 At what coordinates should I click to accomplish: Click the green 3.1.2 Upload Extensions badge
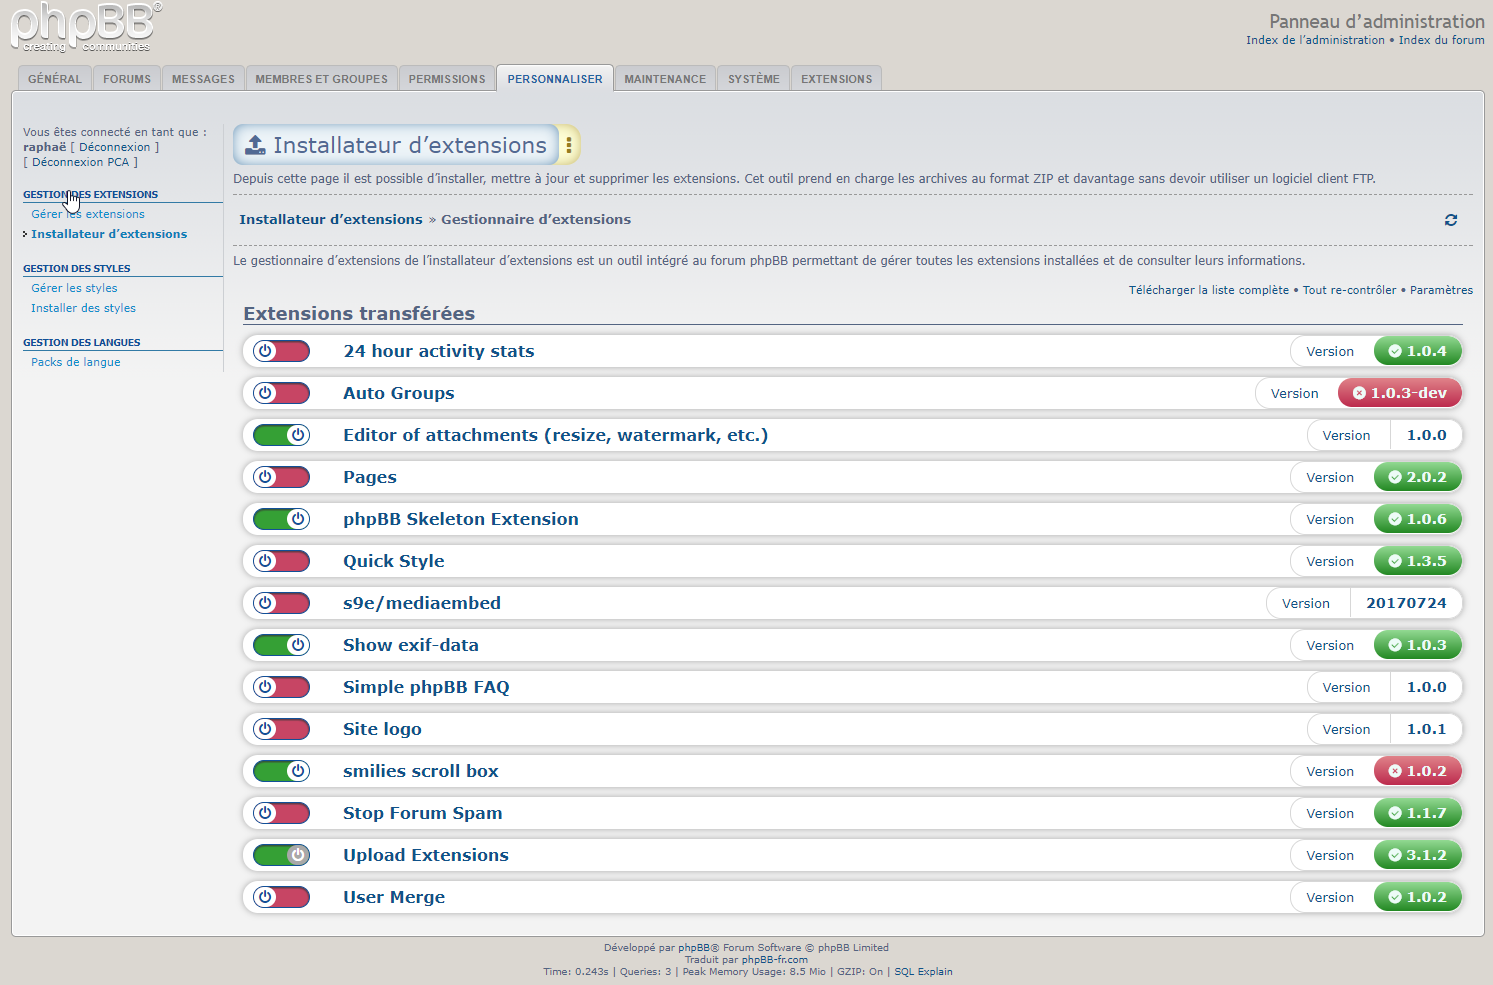[x=1417, y=855]
